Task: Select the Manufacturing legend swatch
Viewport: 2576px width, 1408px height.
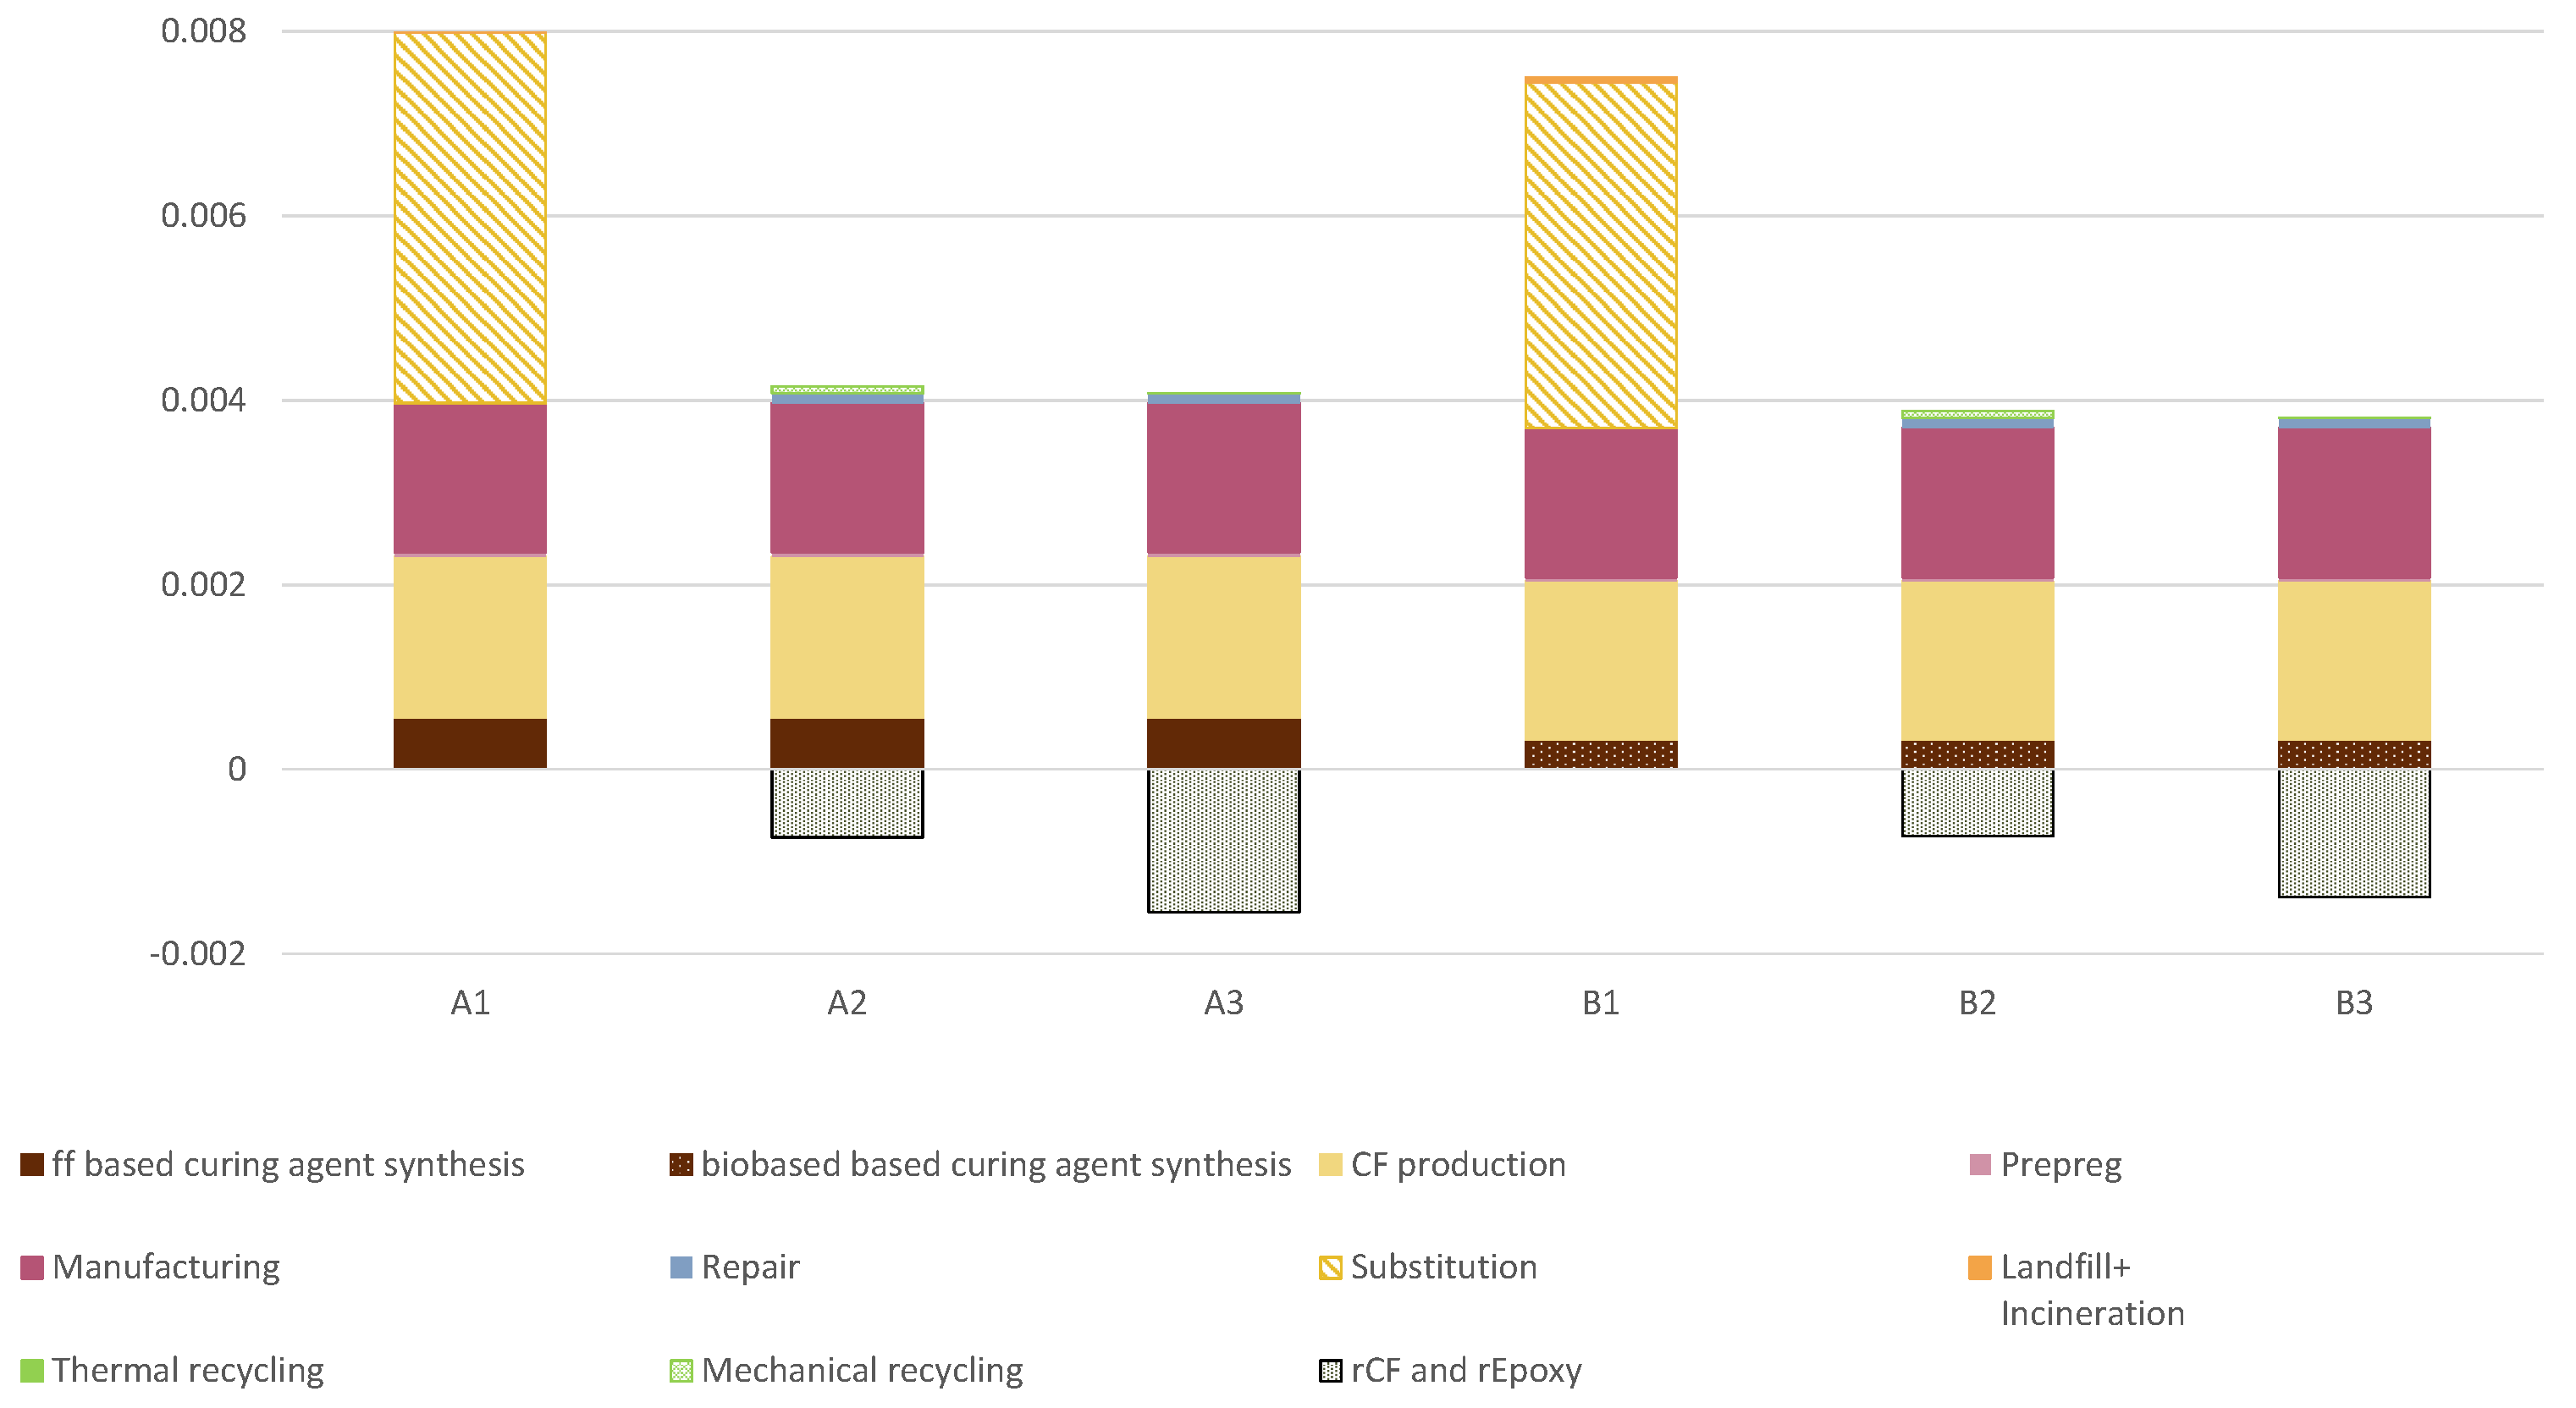Action: pos(32,1268)
